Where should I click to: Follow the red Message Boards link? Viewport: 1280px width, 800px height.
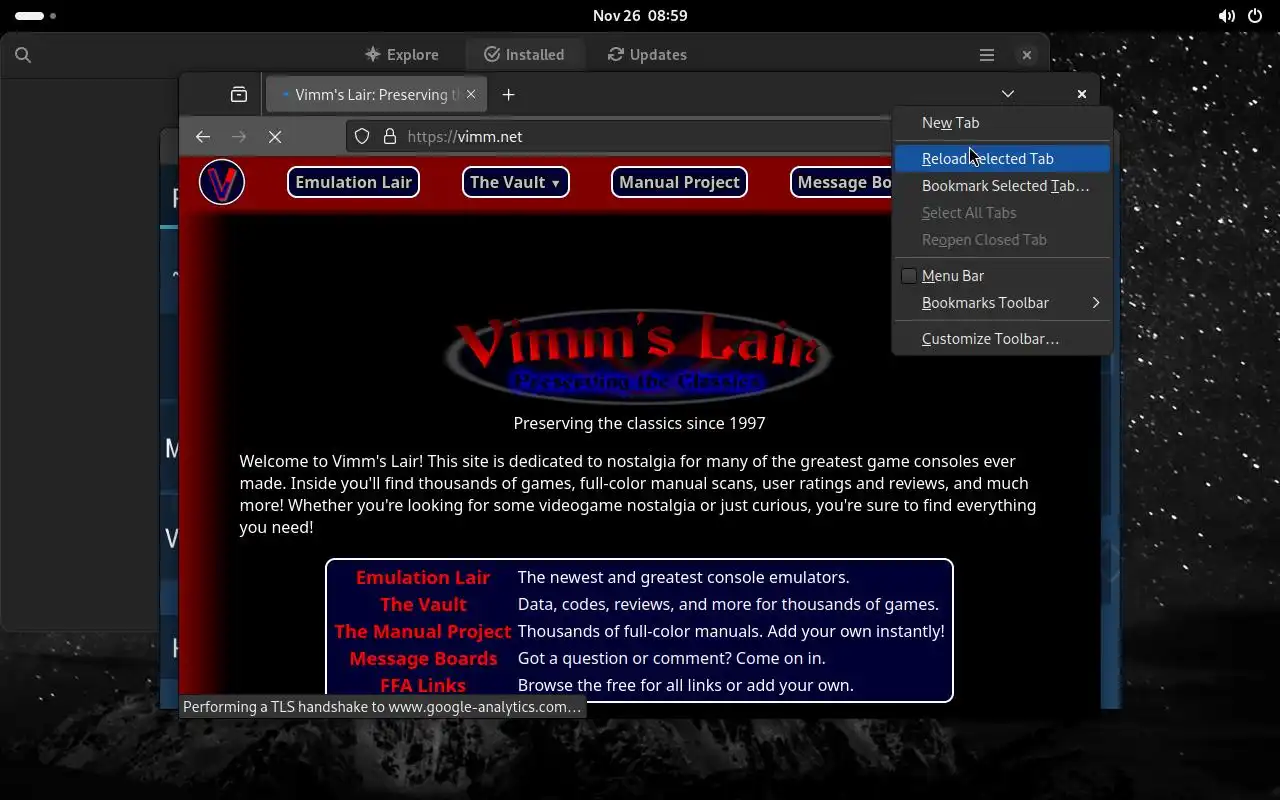[x=423, y=658]
